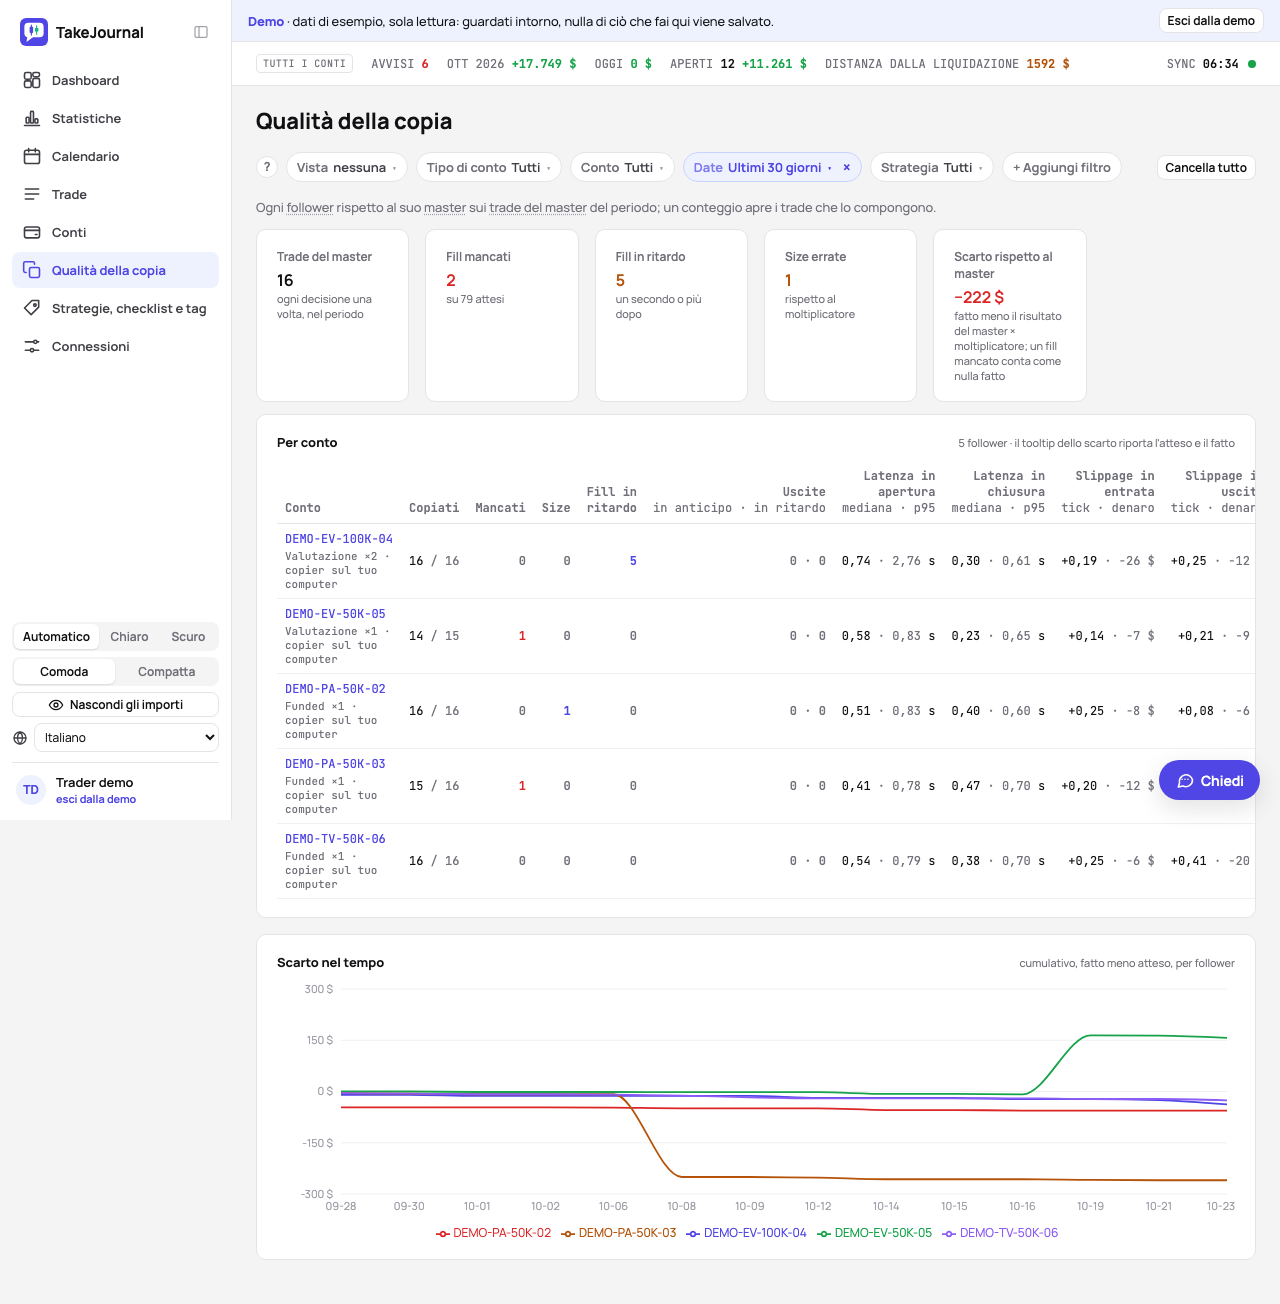Open the question mark help button
1280x1304 pixels.
pos(267,167)
